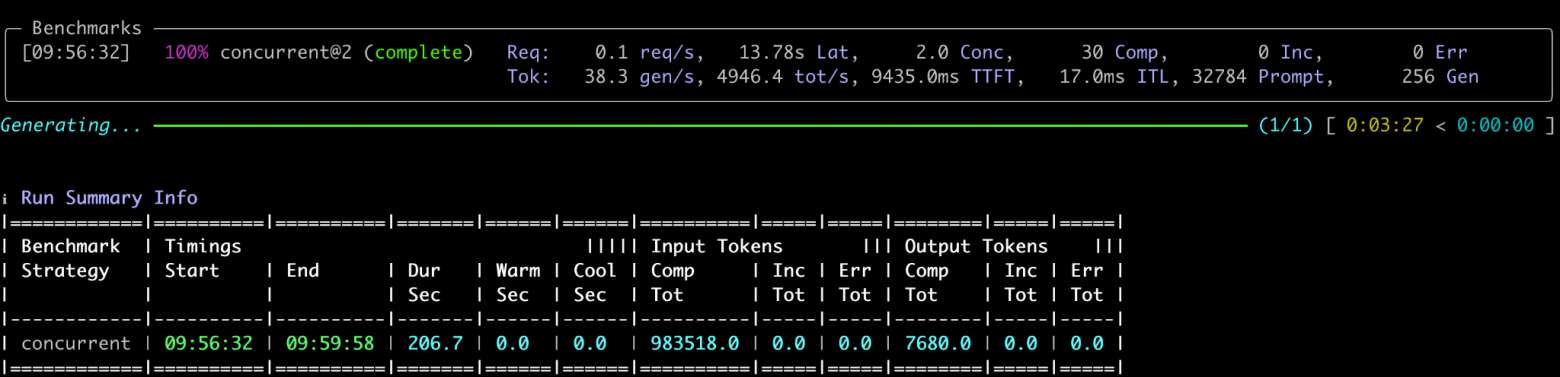
Task: Click the '0 Err' error count
Action: point(1439,52)
